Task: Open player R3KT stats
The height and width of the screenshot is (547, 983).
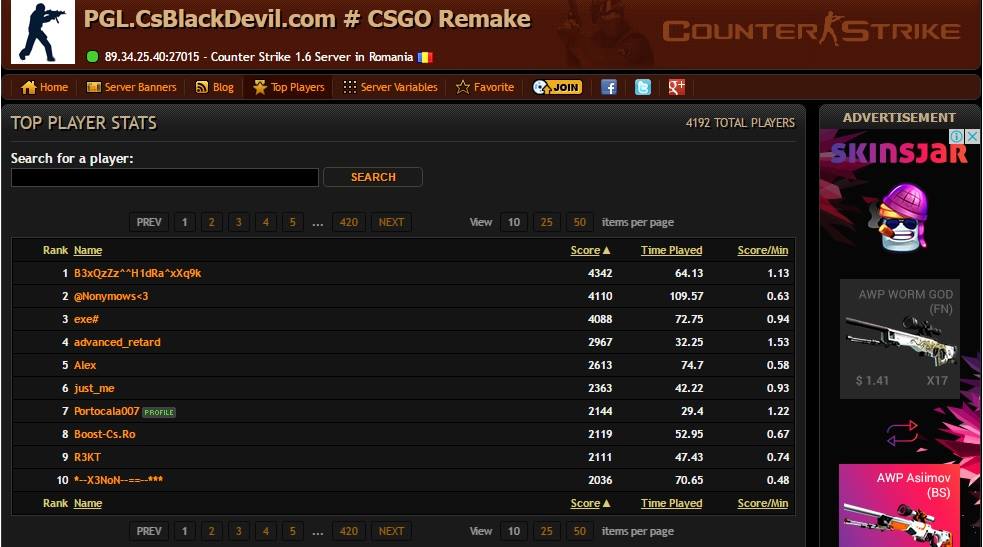Action: click(87, 457)
